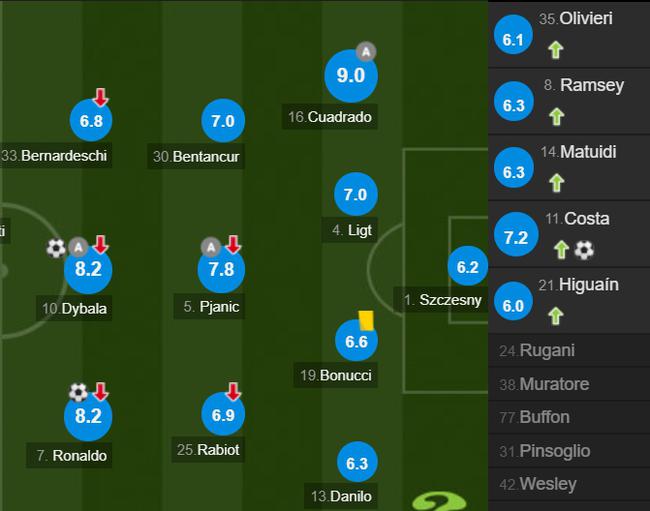This screenshot has height=511, width=650.
Task: Open Cuadrado's 9.0 rating circle
Action: coord(351,76)
